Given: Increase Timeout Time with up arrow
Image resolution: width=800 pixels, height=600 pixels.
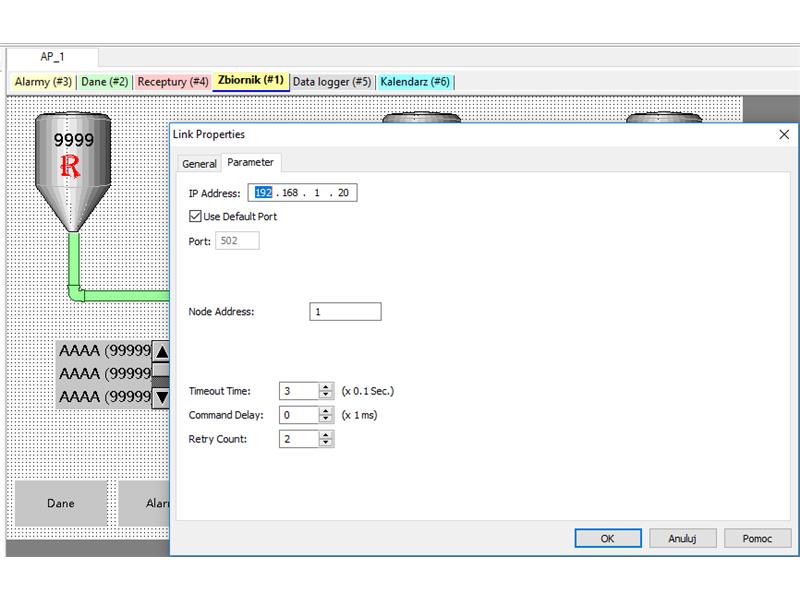Looking at the screenshot, I should (x=326, y=387).
